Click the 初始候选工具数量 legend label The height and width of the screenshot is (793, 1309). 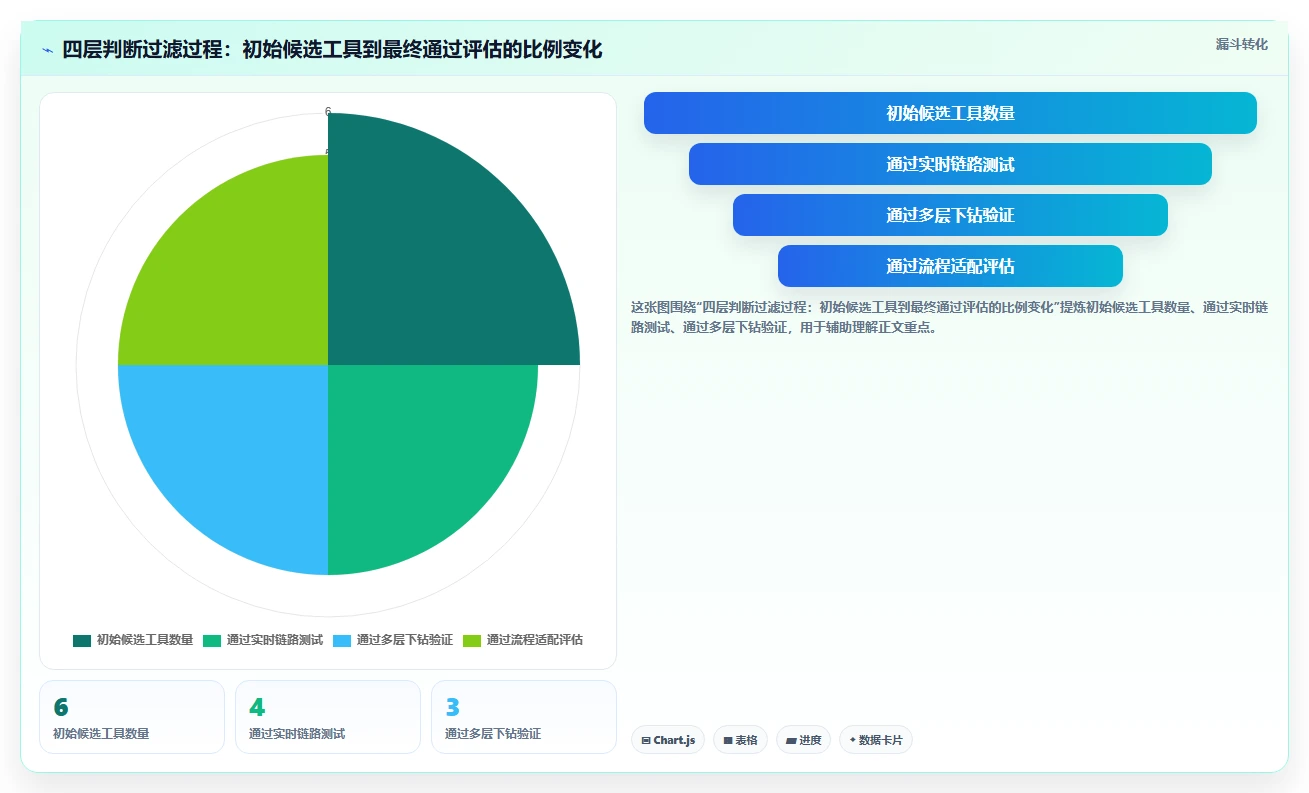[145, 640]
